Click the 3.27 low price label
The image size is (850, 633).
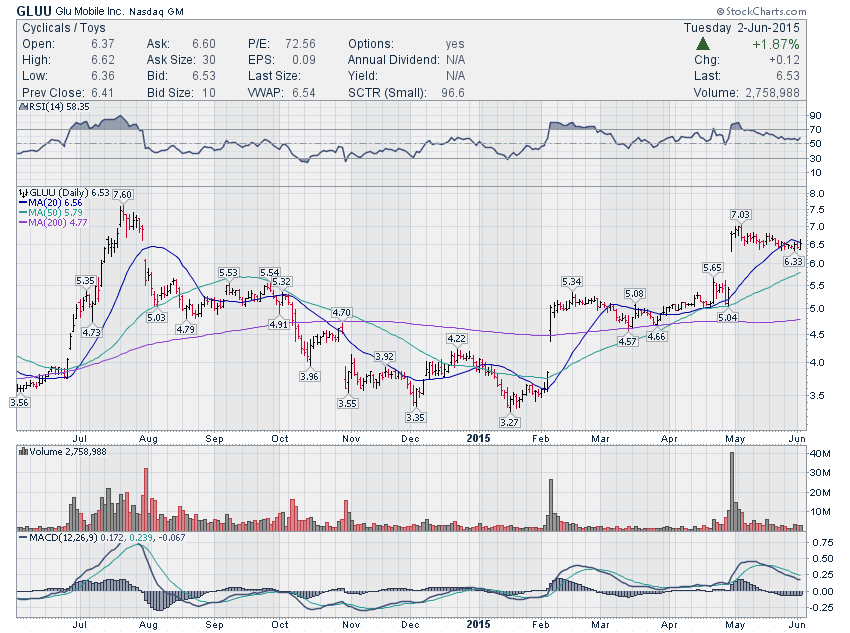(509, 422)
